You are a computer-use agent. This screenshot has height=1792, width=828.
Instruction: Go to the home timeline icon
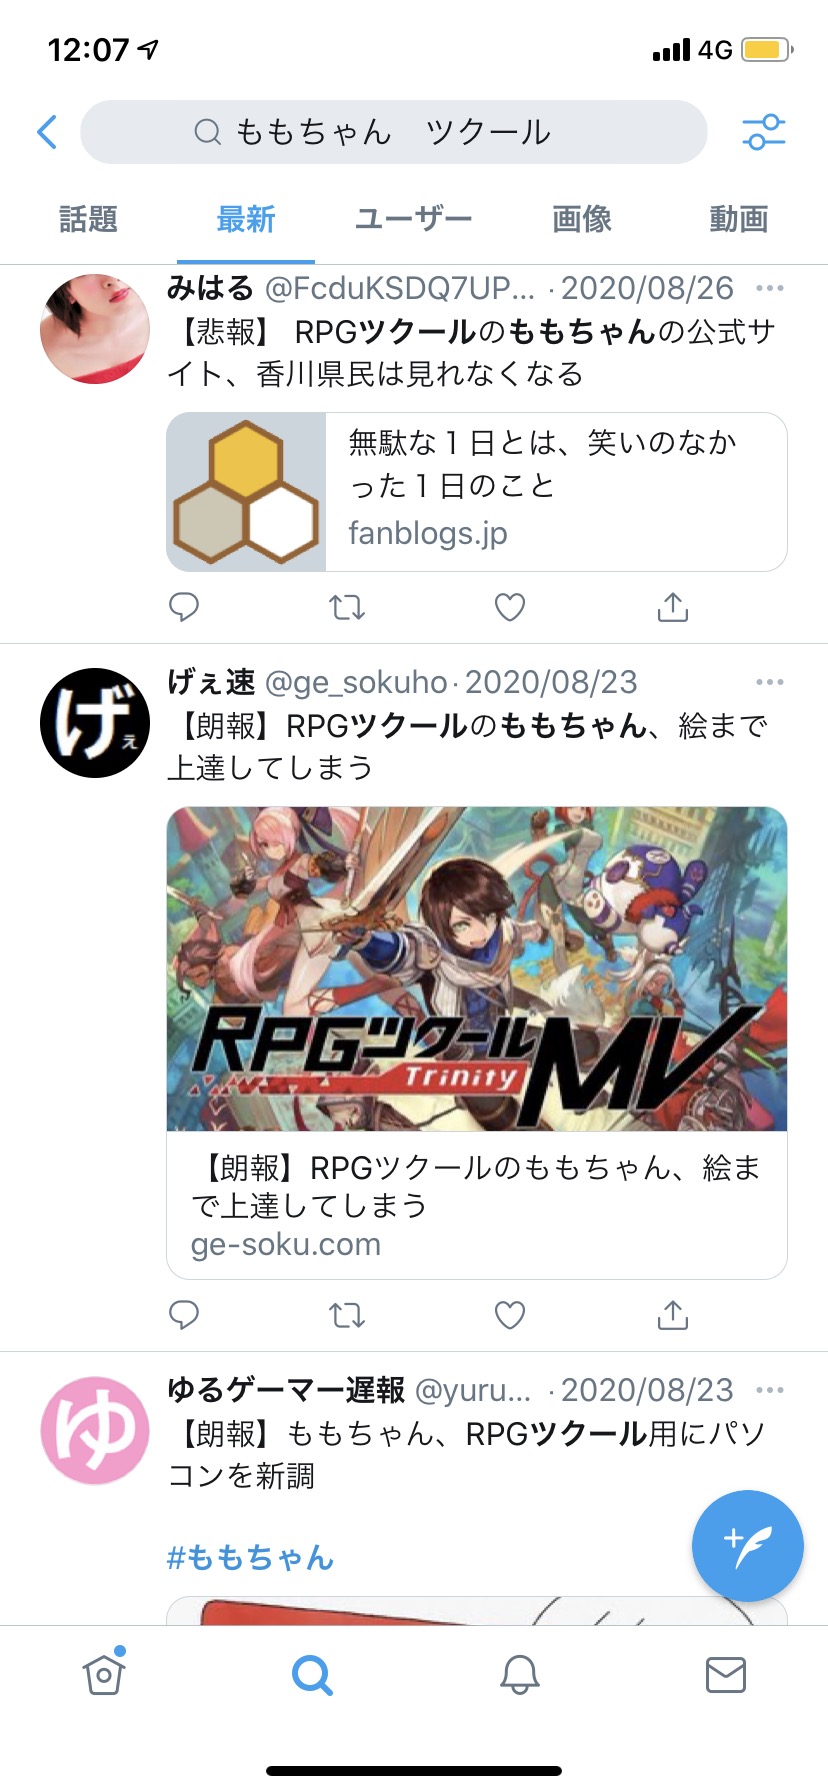pyautogui.click(x=104, y=1672)
